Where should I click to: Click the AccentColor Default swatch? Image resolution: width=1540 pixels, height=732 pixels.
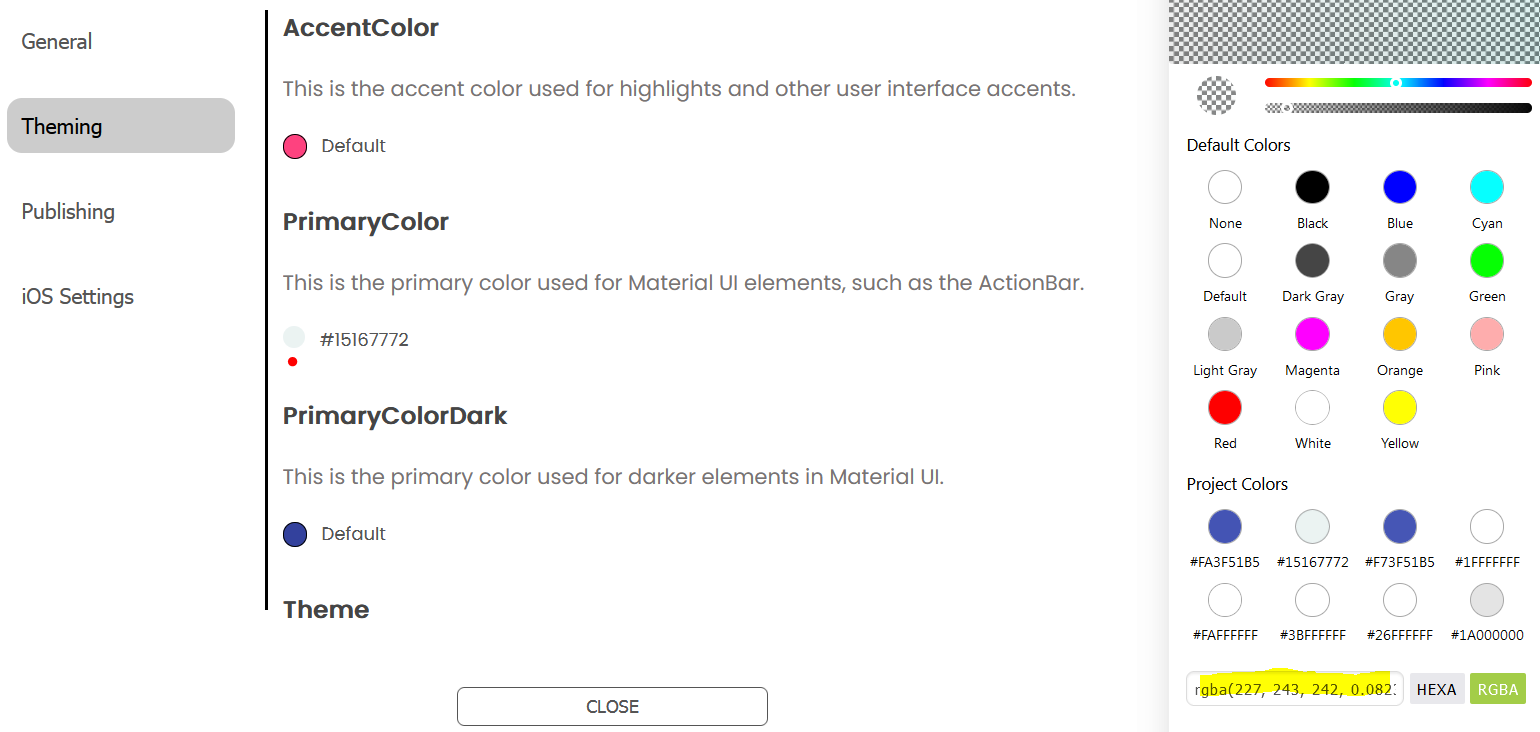point(295,147)
